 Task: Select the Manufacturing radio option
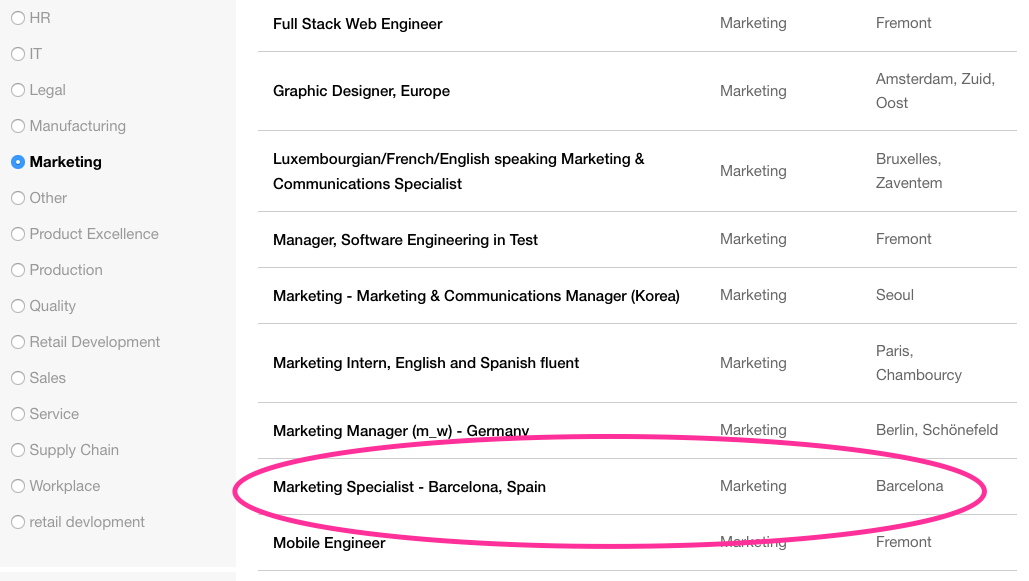click(x=18, y=126)
